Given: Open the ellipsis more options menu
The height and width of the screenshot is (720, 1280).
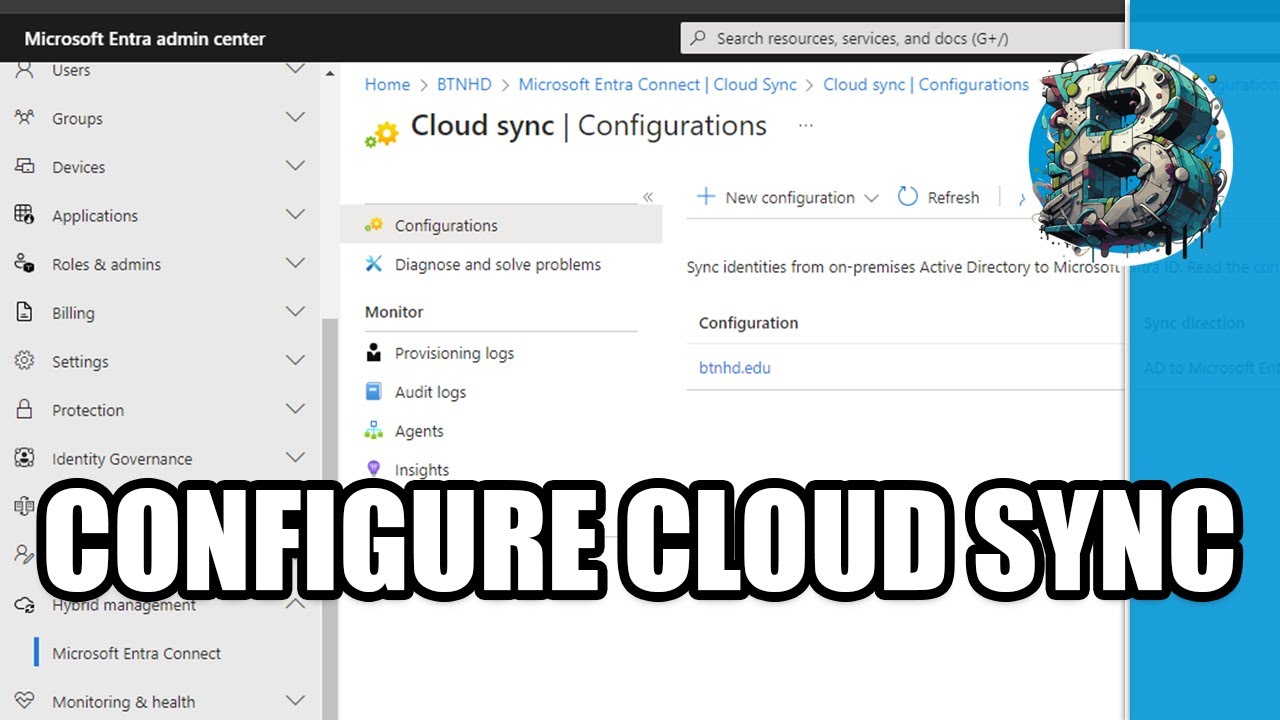Looking at the screenshot, I should [806, 126].
